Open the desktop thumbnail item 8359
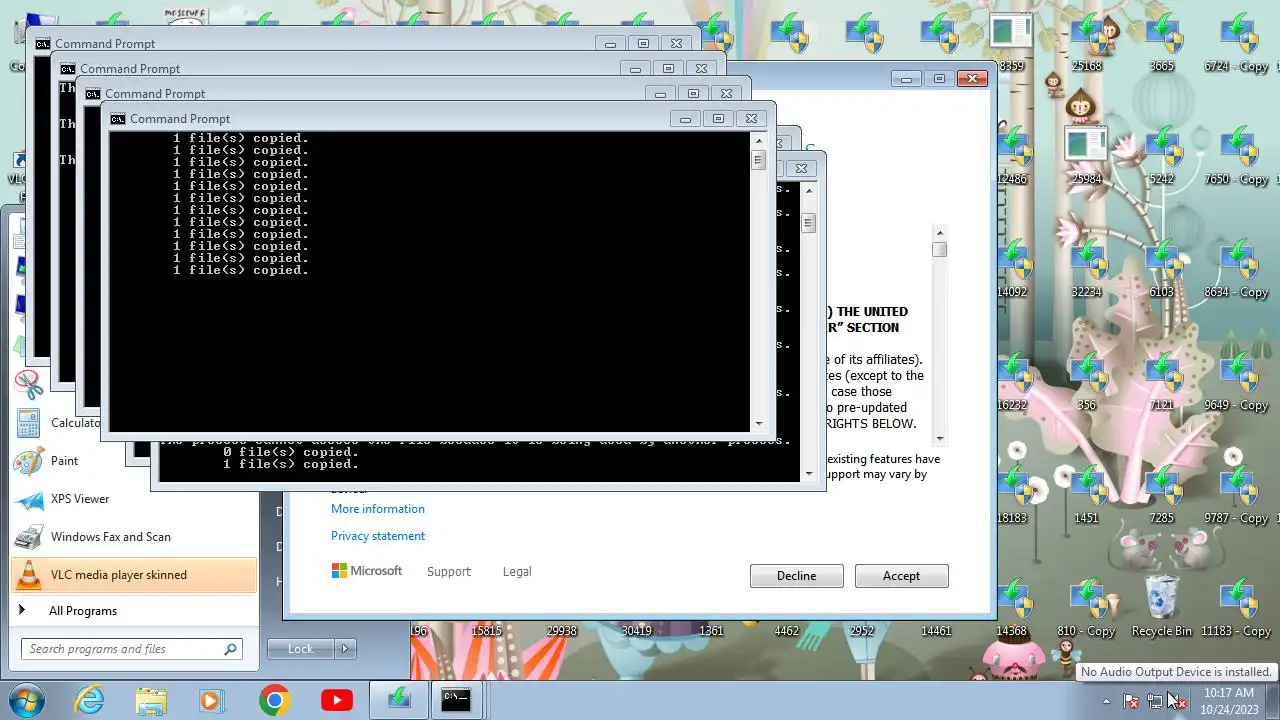1280x720 pixels. pyautogui.click(x=1012, y=42)
